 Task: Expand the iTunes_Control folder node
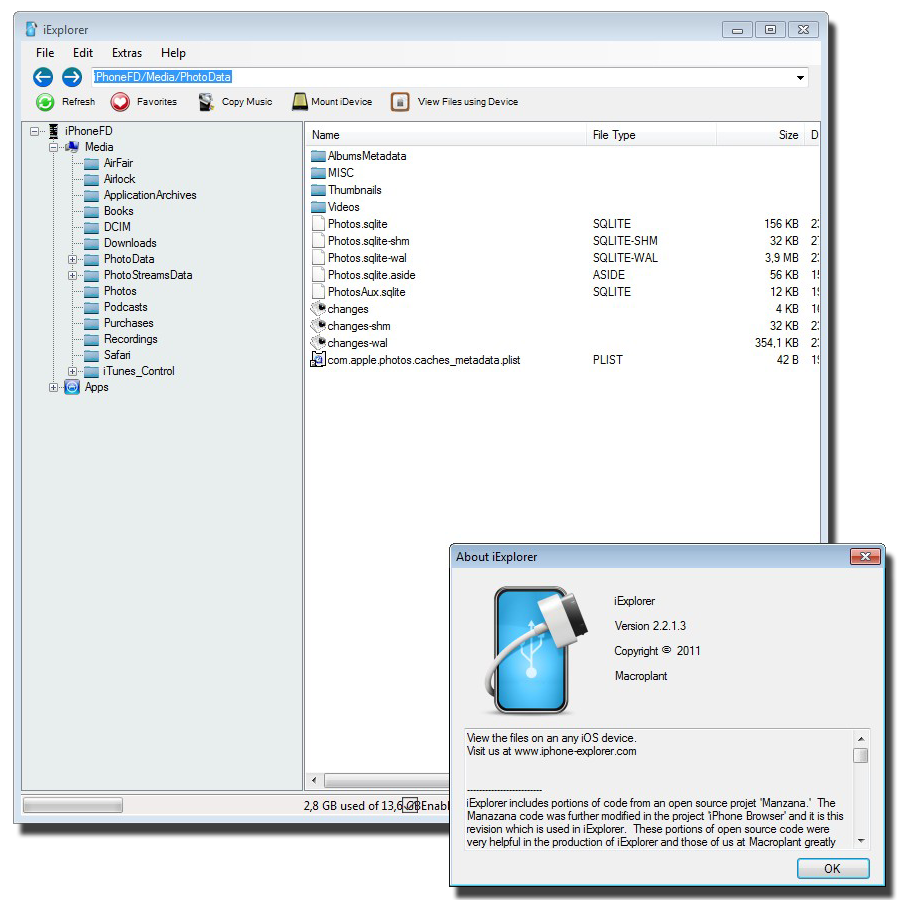[x=72, y=371]
